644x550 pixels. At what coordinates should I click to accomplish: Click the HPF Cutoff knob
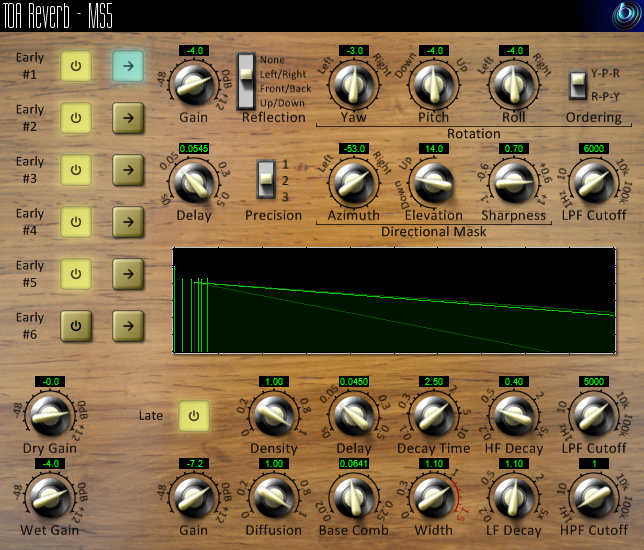tap(594, 498)
